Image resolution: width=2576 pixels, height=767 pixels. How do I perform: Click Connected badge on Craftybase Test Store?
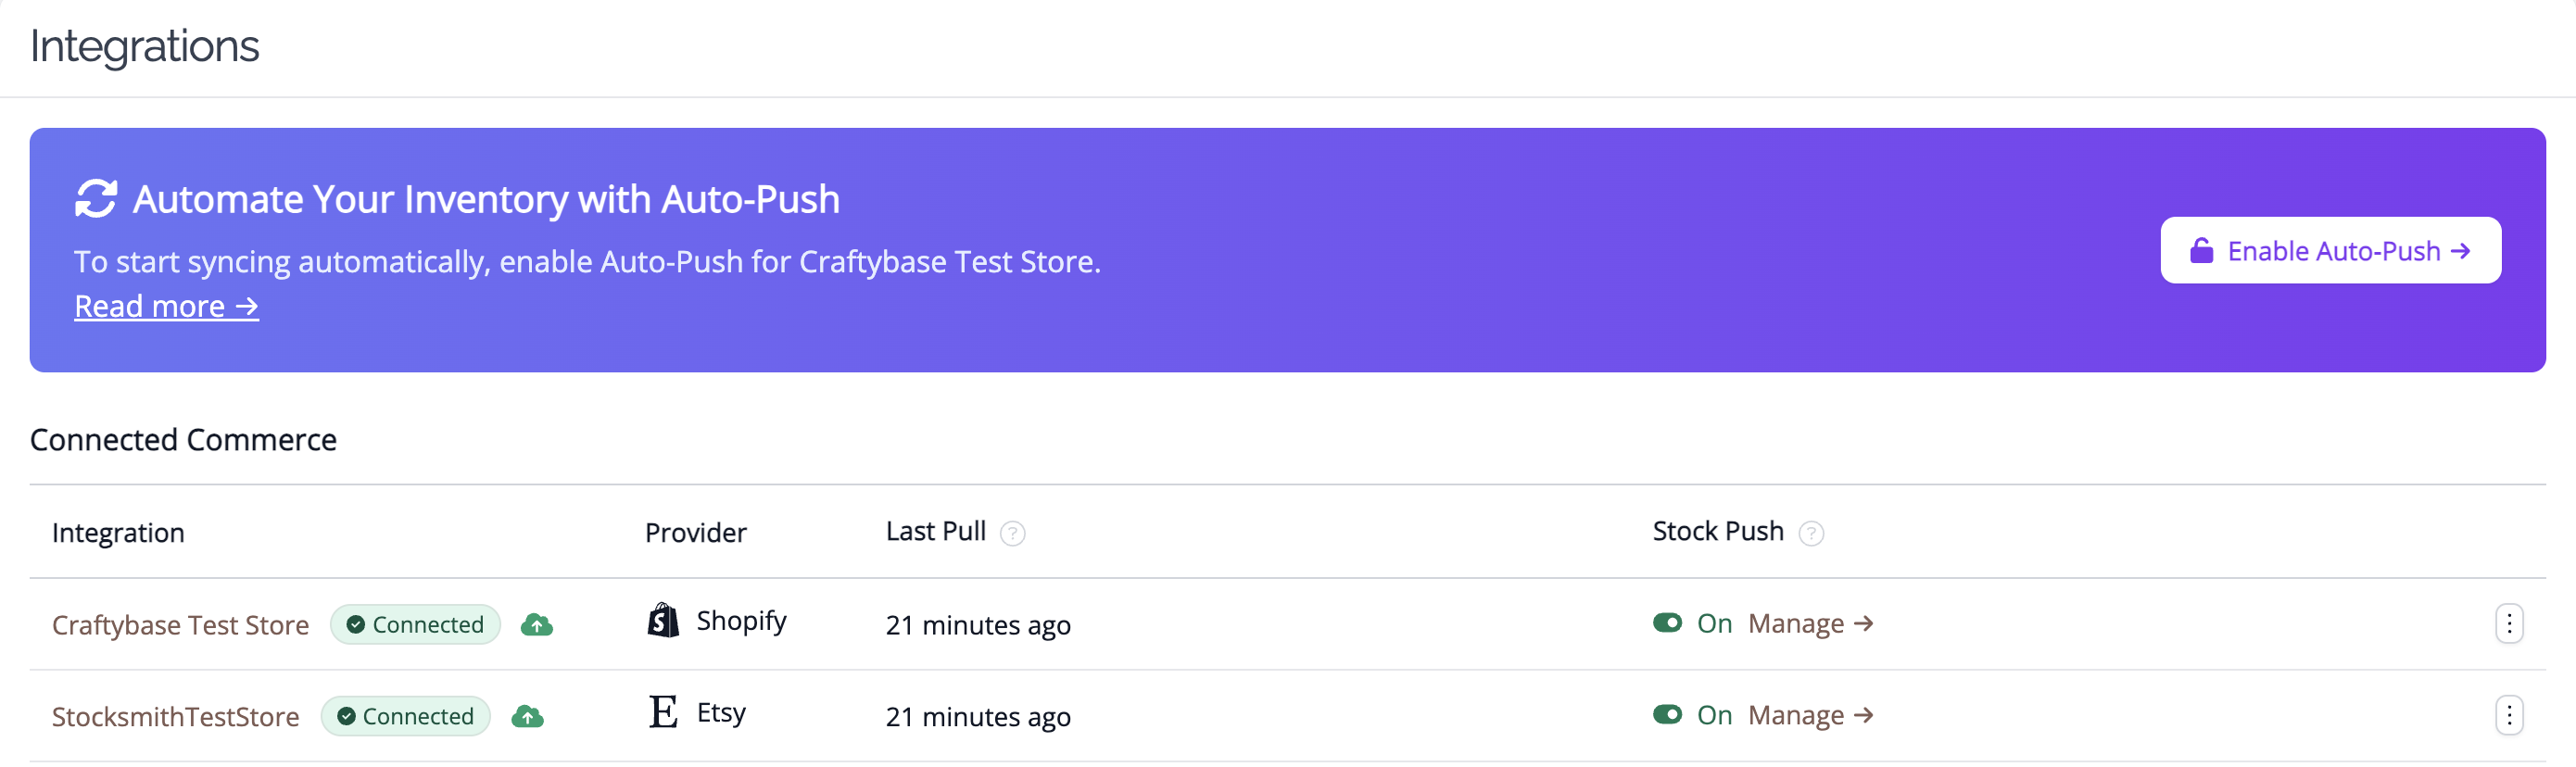coord(415,624)
